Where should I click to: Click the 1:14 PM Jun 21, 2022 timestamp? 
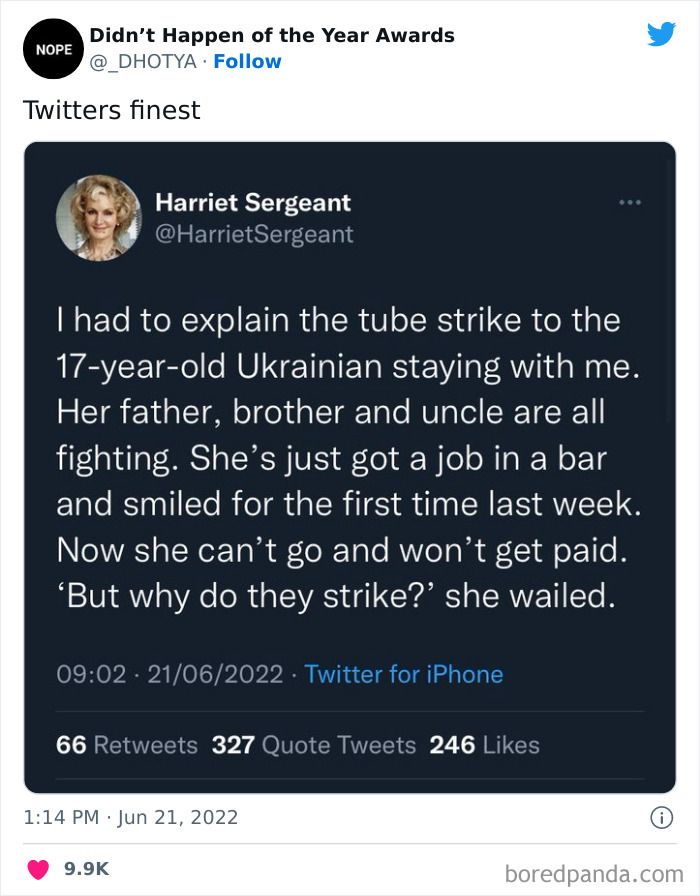pyautogui.click(x=131, y=817)
